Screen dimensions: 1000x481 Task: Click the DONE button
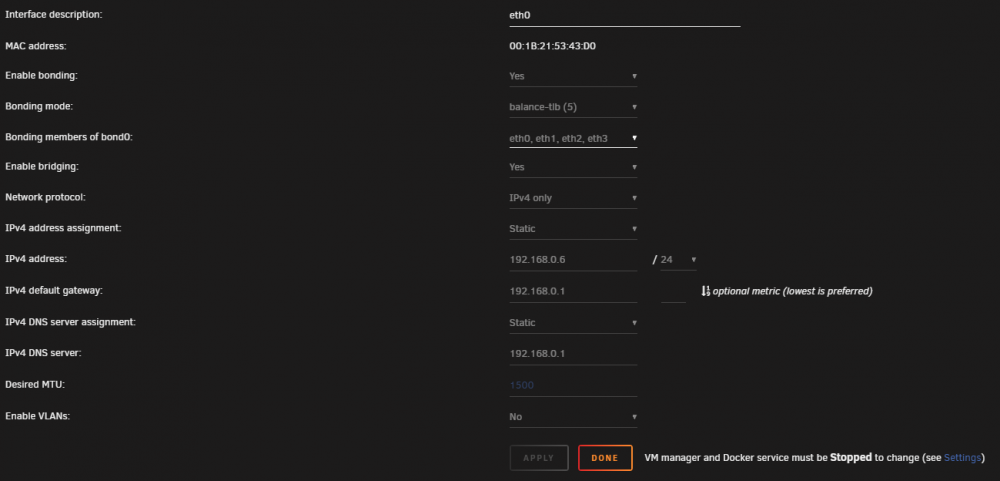pos(605,458)
